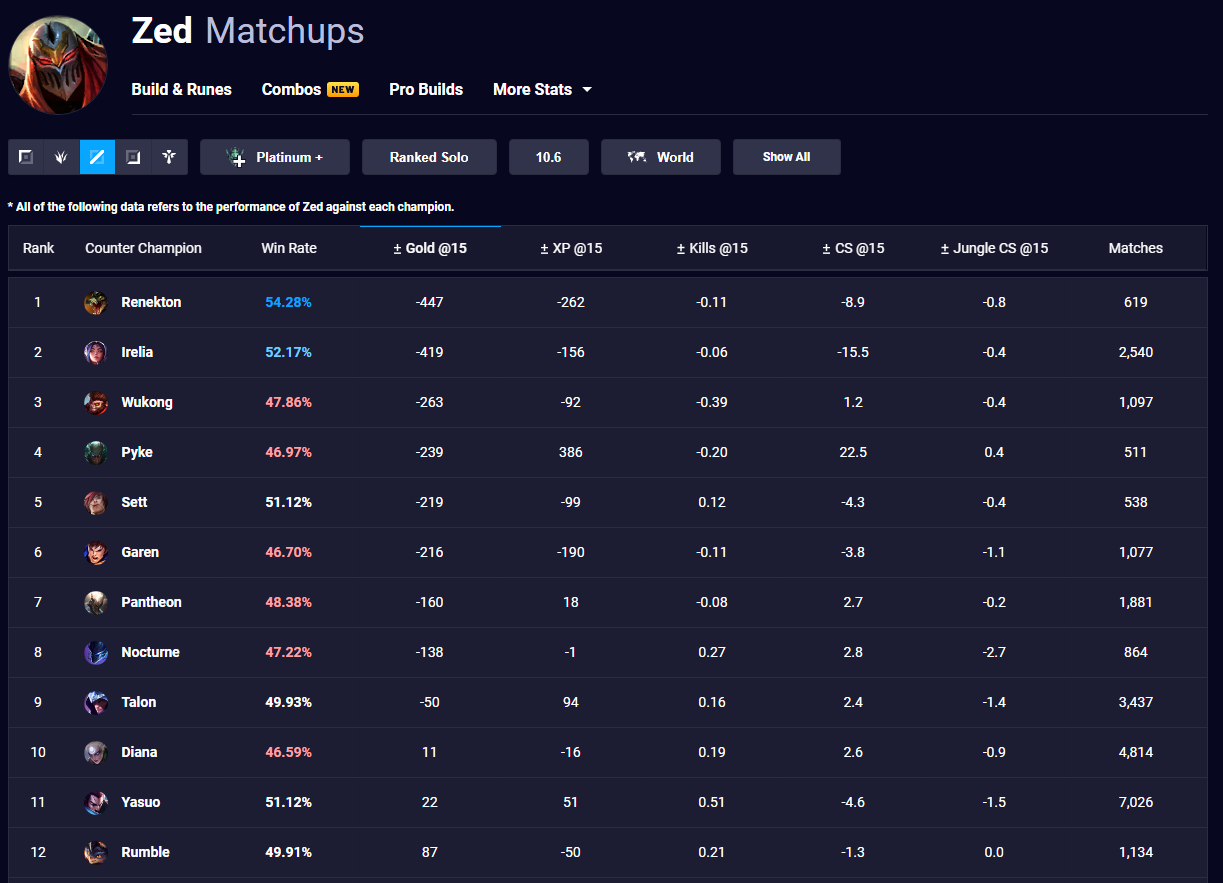Sort by Matches column header

(1136, 248)
